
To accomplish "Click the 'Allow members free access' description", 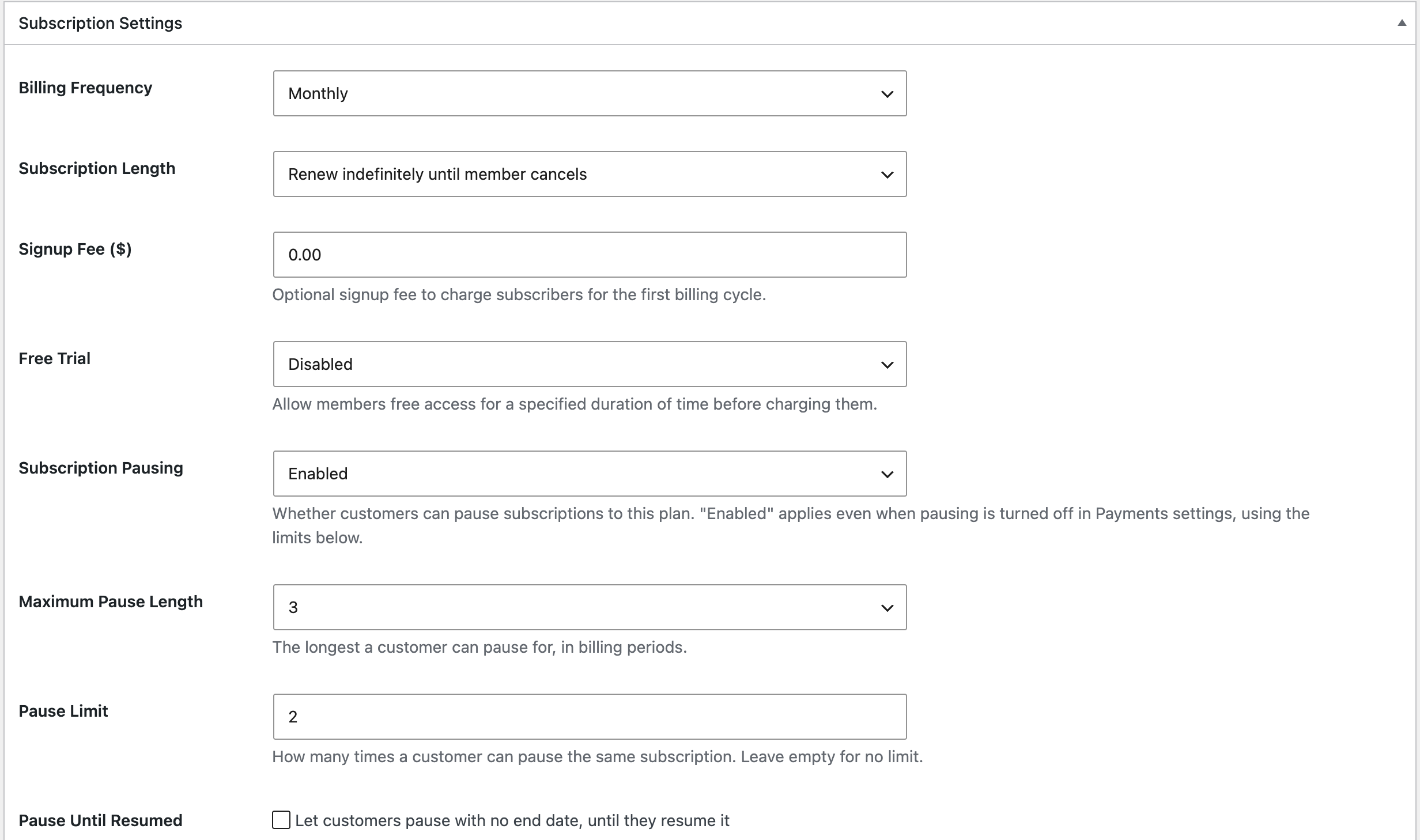I will coord(575,405).
